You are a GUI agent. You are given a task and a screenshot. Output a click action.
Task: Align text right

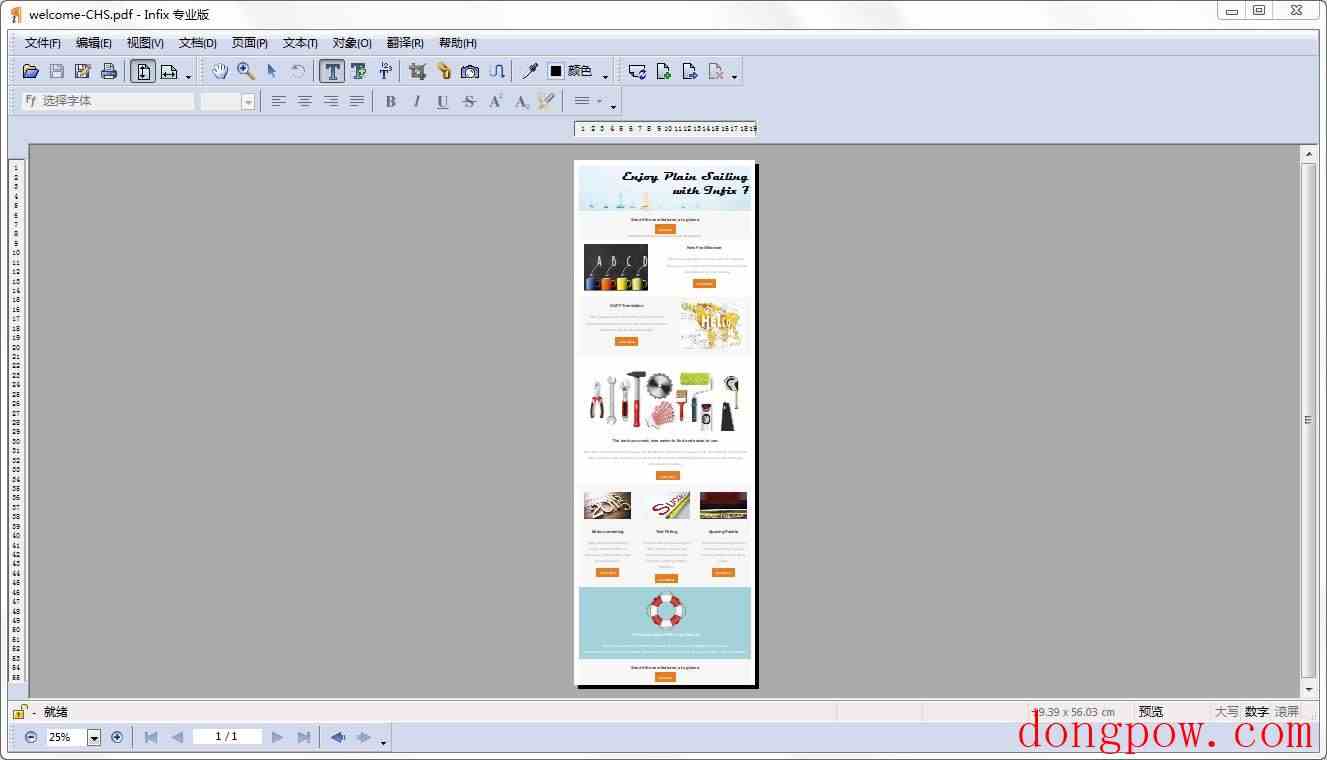(x=330, y=101)
